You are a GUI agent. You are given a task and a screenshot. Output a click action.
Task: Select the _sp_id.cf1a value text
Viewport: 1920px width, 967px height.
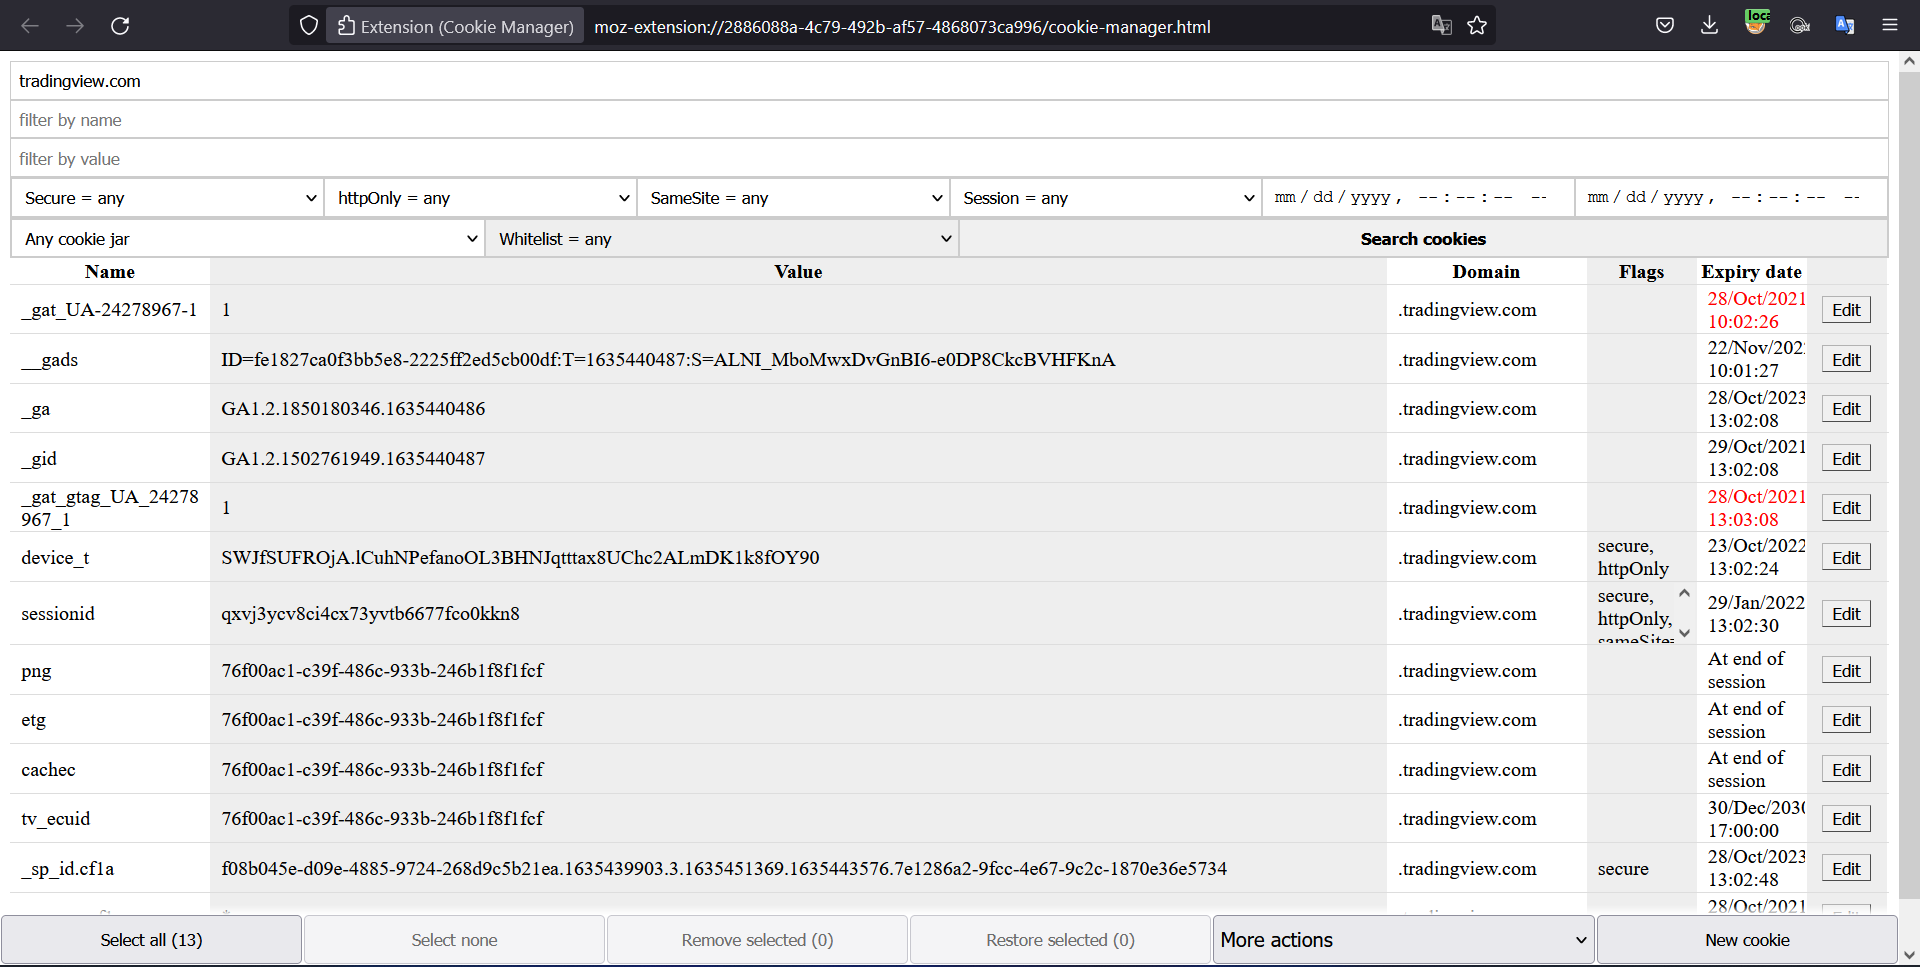[x=724, y=869]
